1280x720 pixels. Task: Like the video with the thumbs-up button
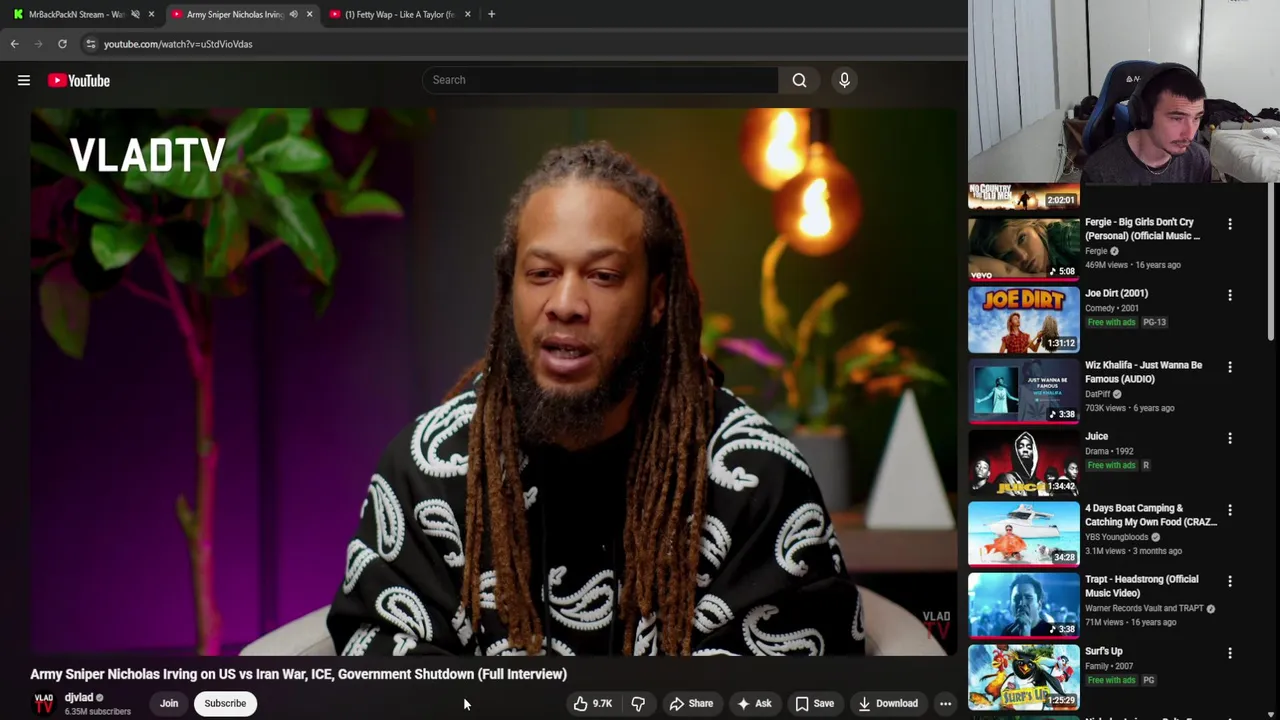[592, 704]
